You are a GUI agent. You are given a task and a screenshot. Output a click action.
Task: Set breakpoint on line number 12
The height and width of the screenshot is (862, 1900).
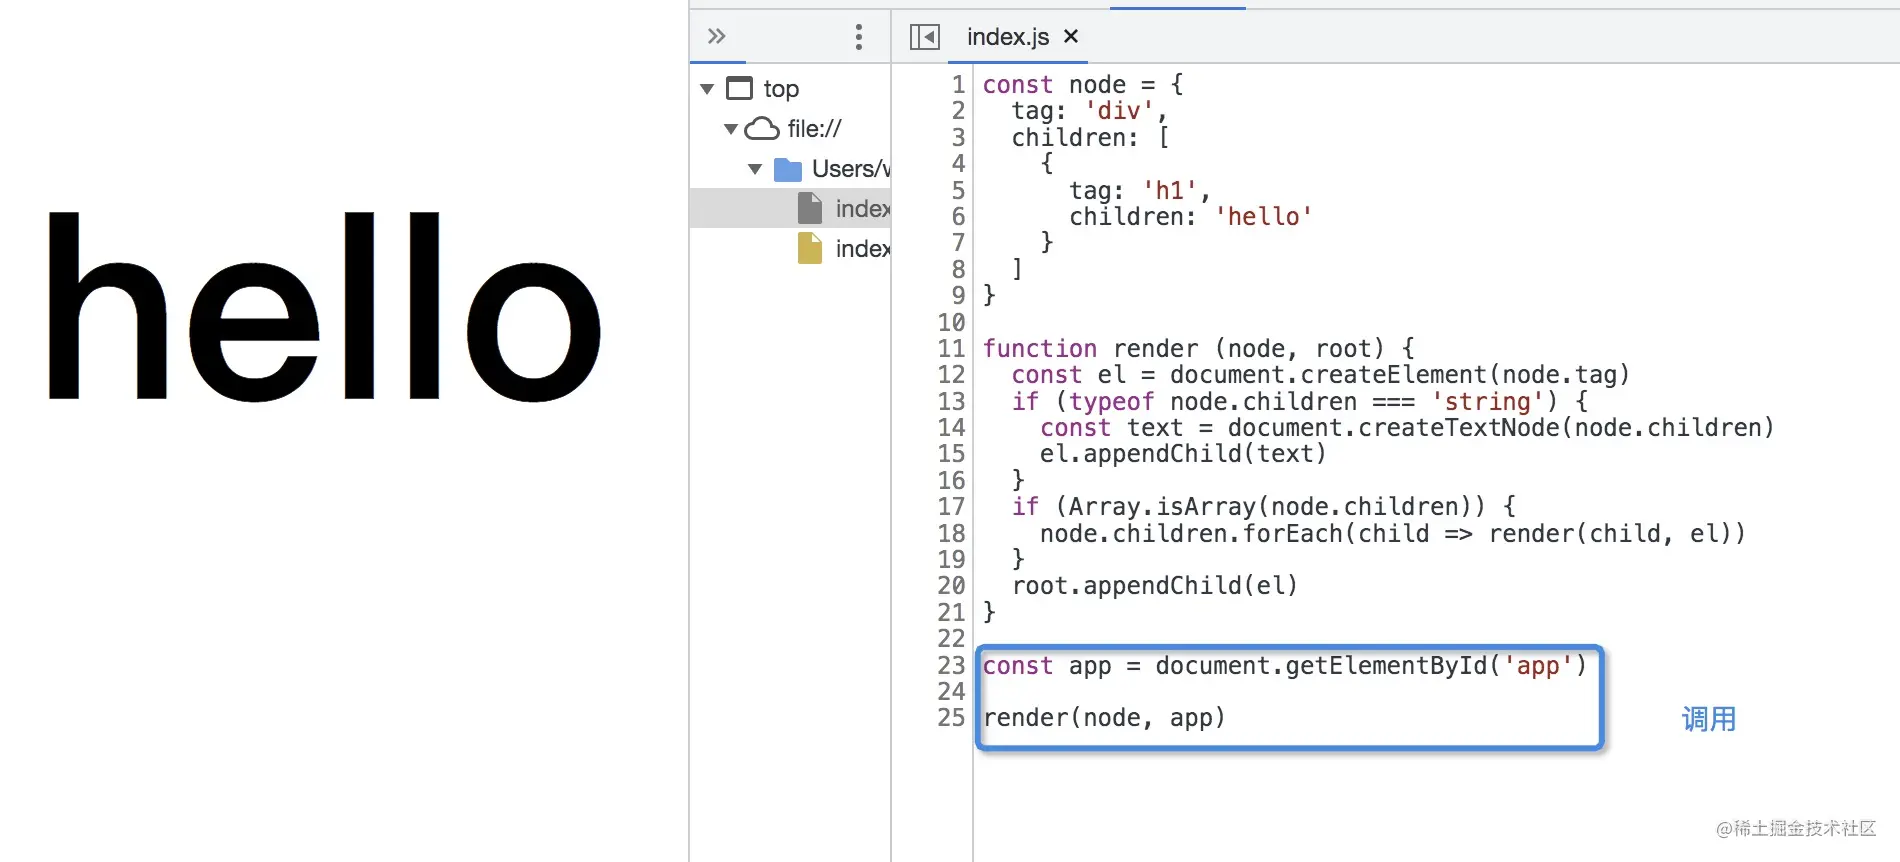951,375
